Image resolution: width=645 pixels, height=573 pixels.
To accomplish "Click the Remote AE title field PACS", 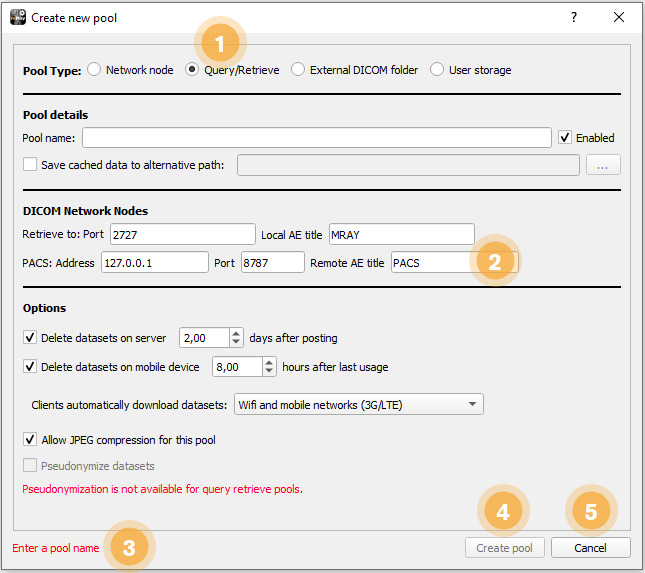I will tap(454, 262).
